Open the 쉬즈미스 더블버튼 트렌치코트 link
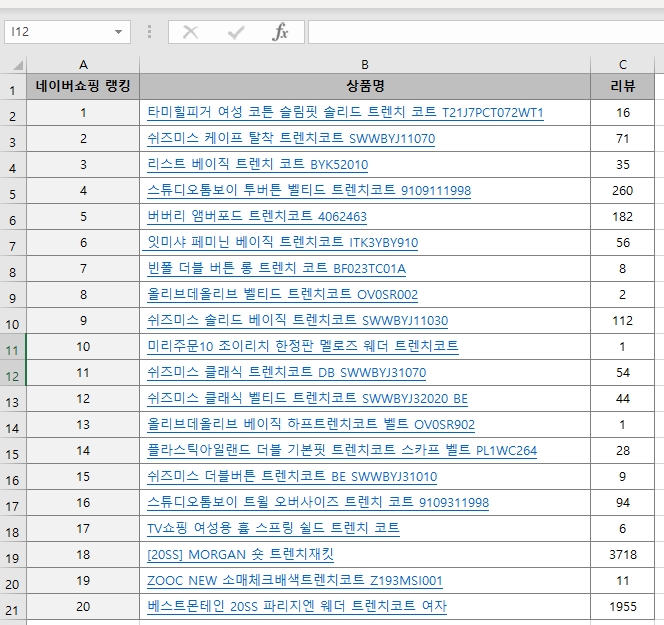The image size is (664, 625). click(292, 476)
